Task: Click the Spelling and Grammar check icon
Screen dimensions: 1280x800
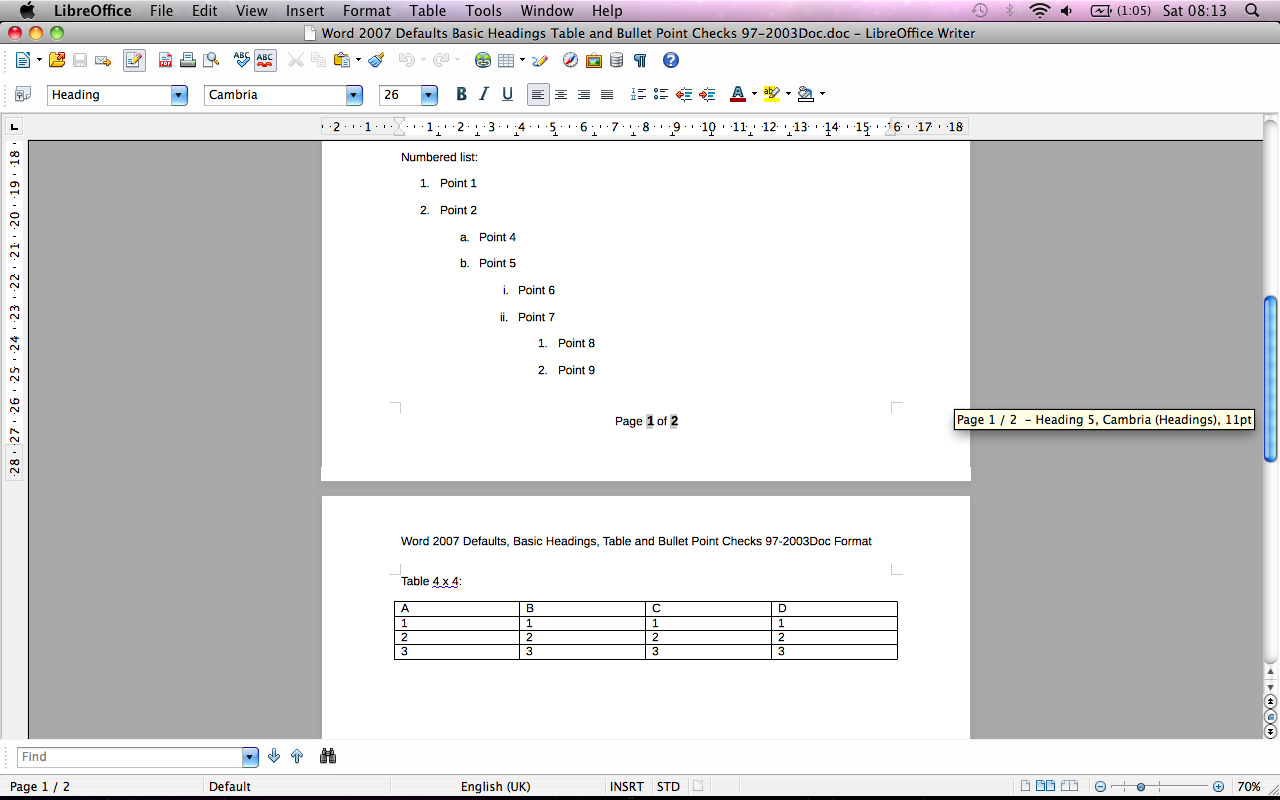Action: tap(242, 60)
